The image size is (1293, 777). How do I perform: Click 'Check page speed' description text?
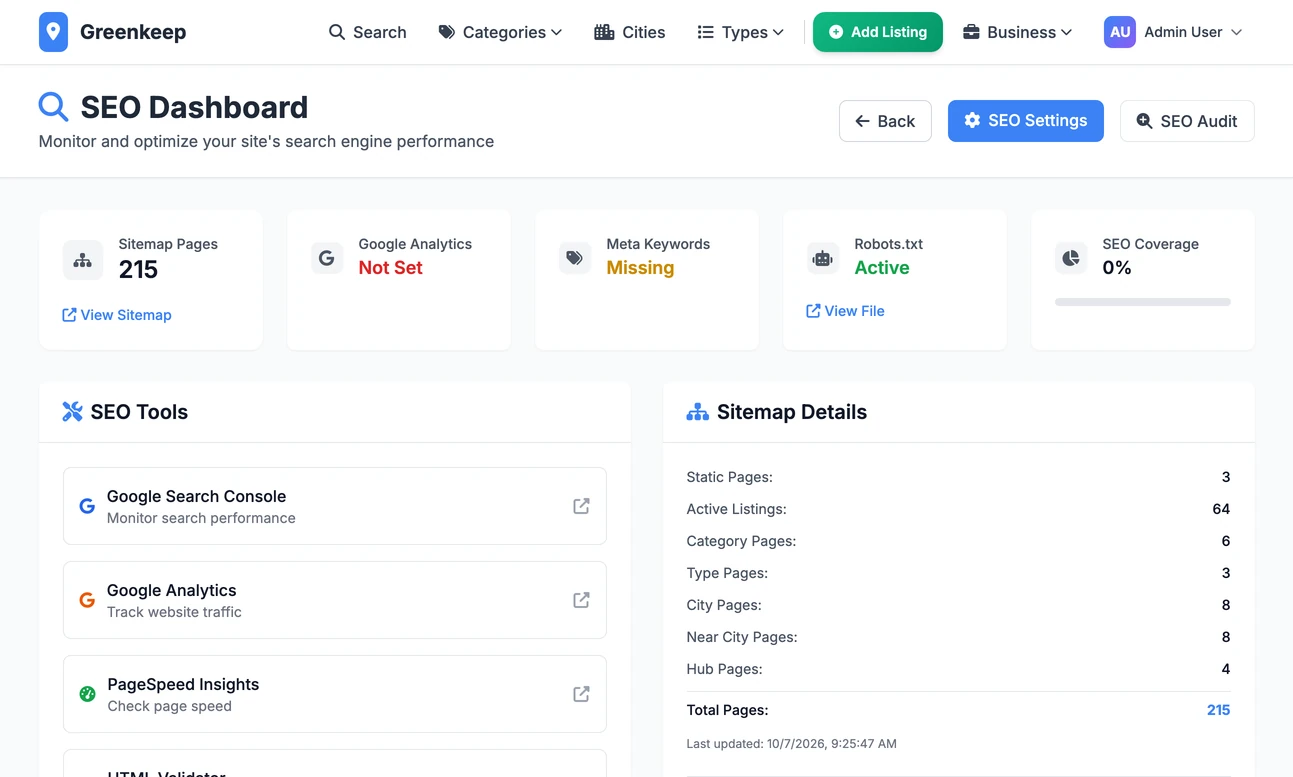click(169, 706)
